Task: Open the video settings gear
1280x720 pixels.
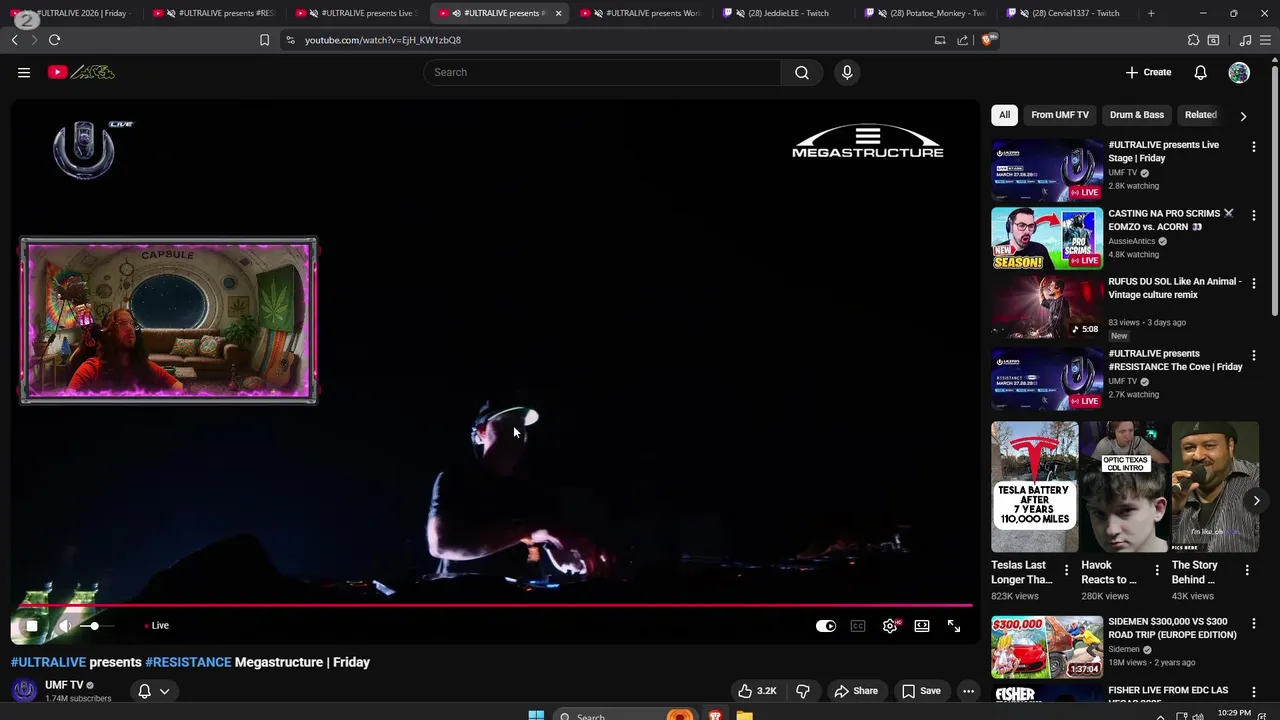Action: pyautogui.click(x=890, y=626)
